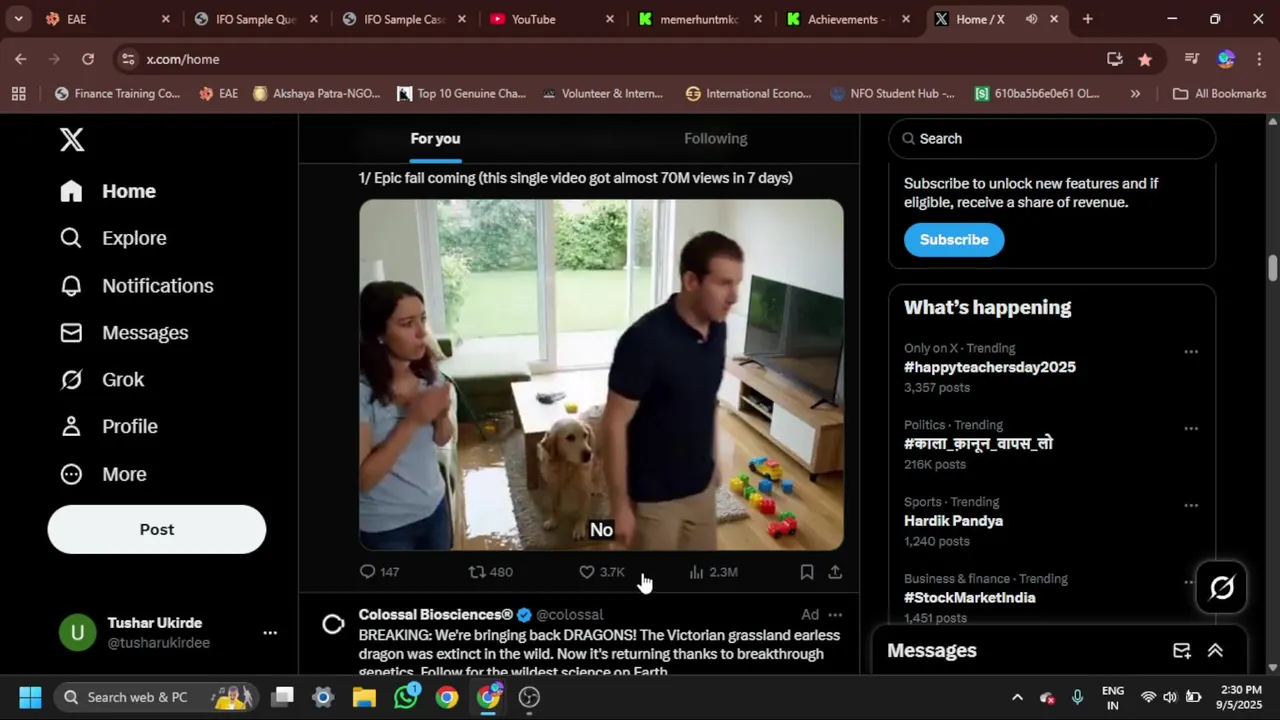Open options for the Politics trend

[1191, 429]
